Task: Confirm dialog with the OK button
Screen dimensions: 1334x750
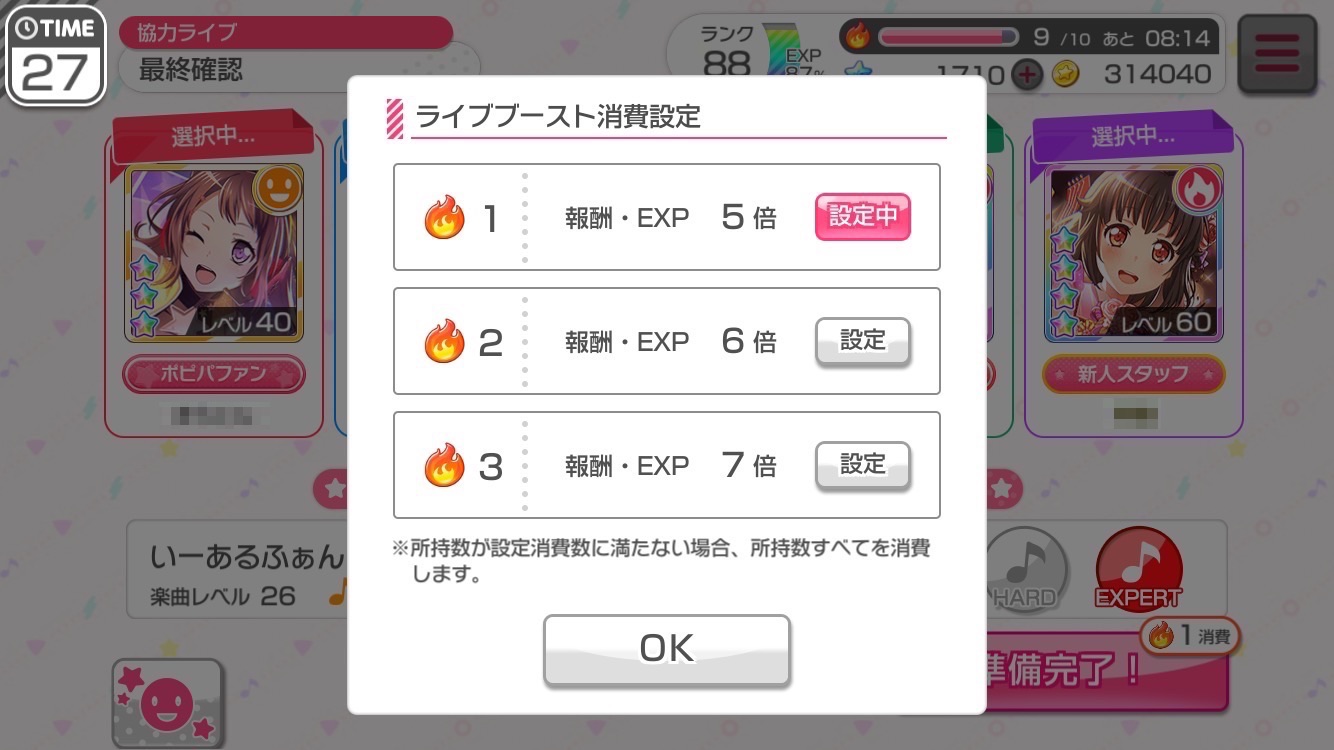Action: point(667,649)
